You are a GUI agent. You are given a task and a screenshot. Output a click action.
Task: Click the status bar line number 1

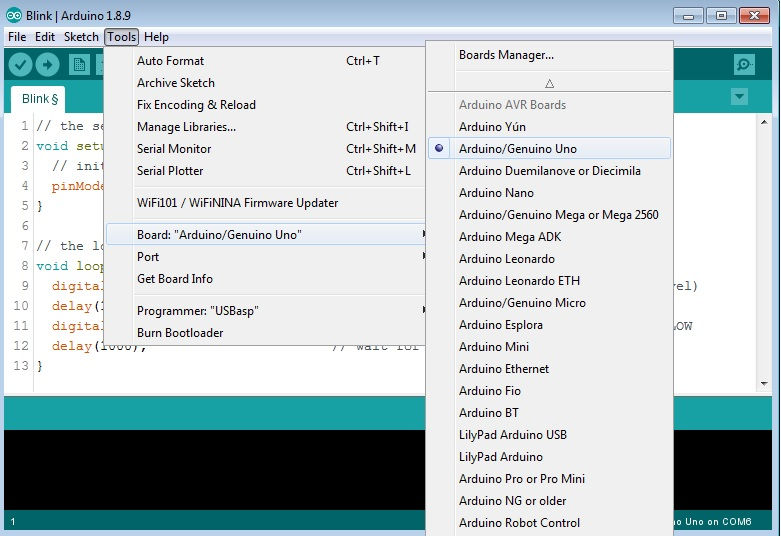(x=12, y=522)
